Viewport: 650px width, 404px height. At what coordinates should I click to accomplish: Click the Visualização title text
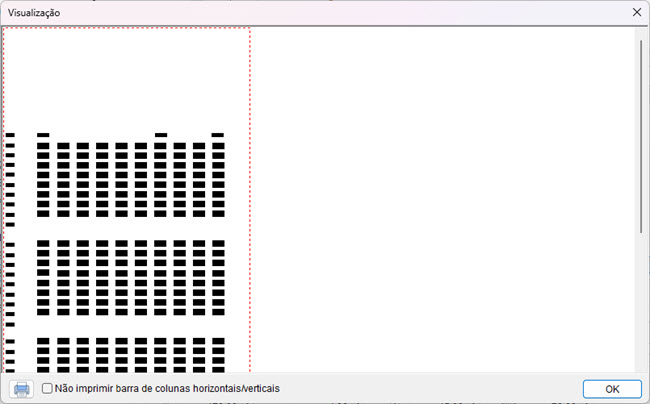click(34, 13)
